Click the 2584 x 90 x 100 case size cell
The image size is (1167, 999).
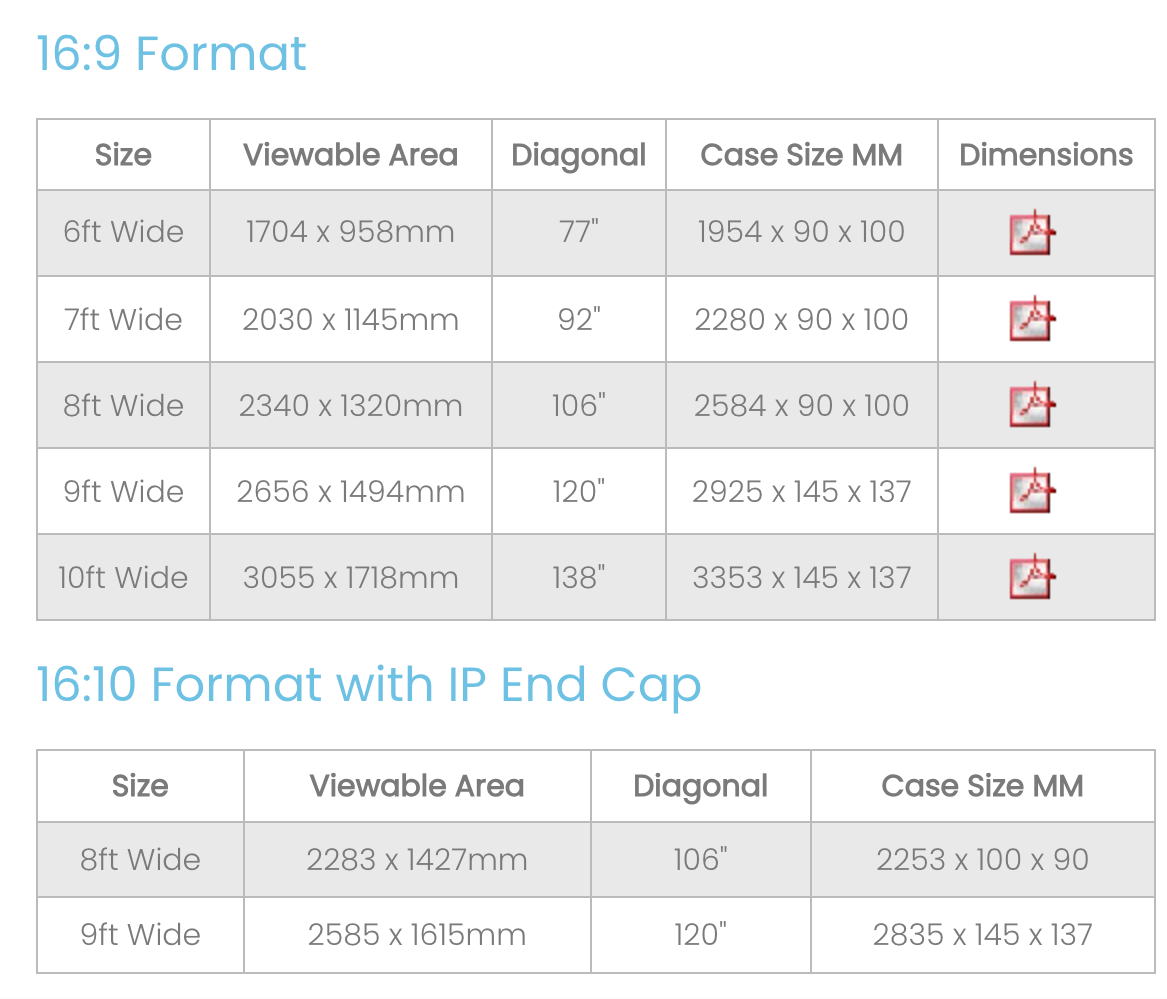tap(801, 406)
